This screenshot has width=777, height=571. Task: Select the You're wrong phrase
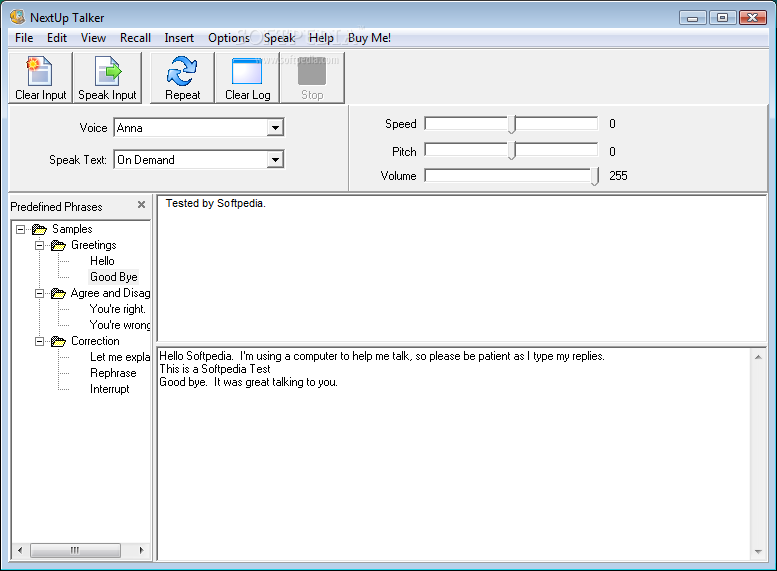[x=119, y=325]
